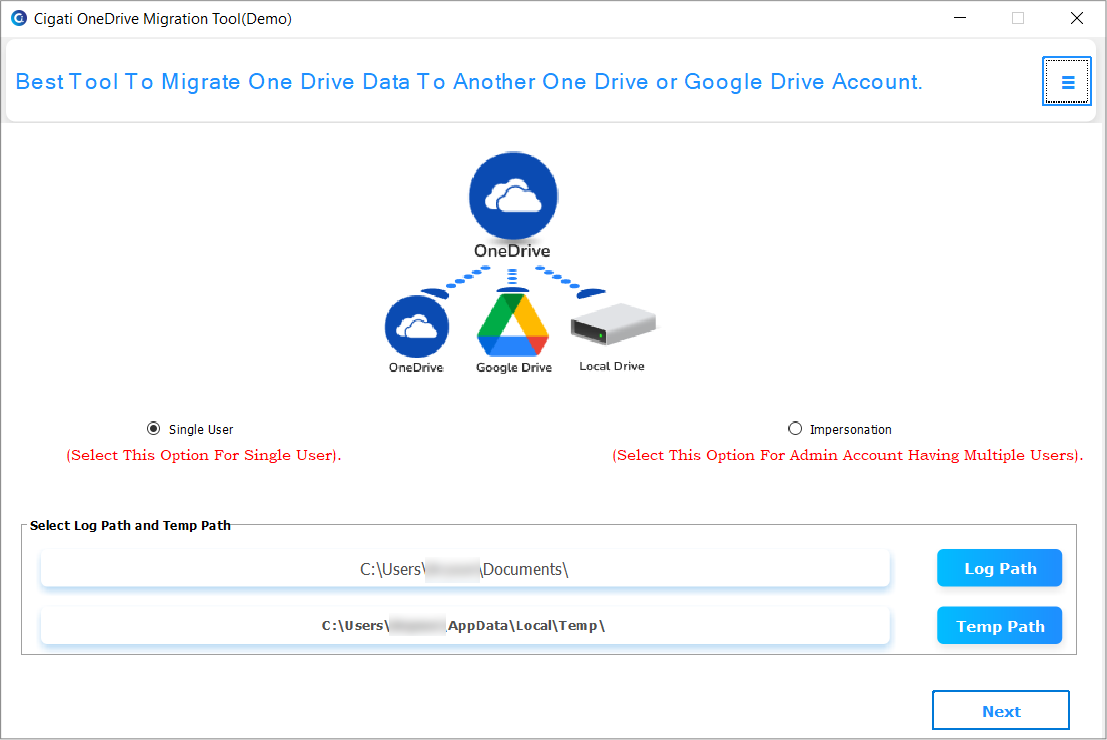Image resolution: width=1107 pixels, height=740 pixels.
Task: Close the Cigati OneDrive Migration Tool window
Action: pyautogui.click(x=1076, y=18)
